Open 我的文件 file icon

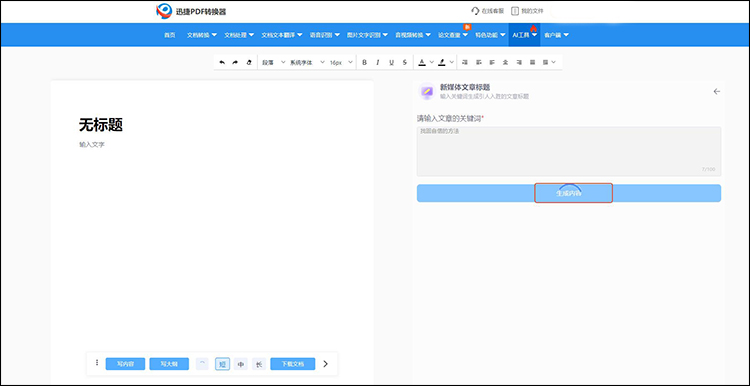click(515, 11)
